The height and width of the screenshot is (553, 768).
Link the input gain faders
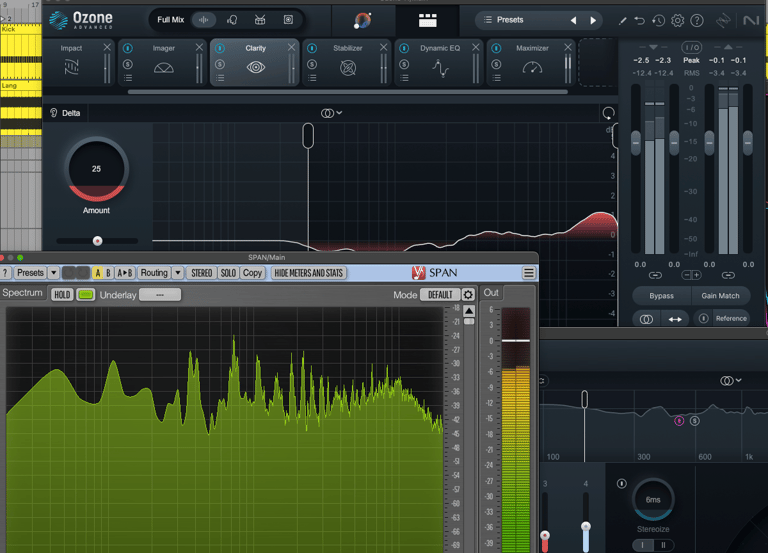(655, 276)
